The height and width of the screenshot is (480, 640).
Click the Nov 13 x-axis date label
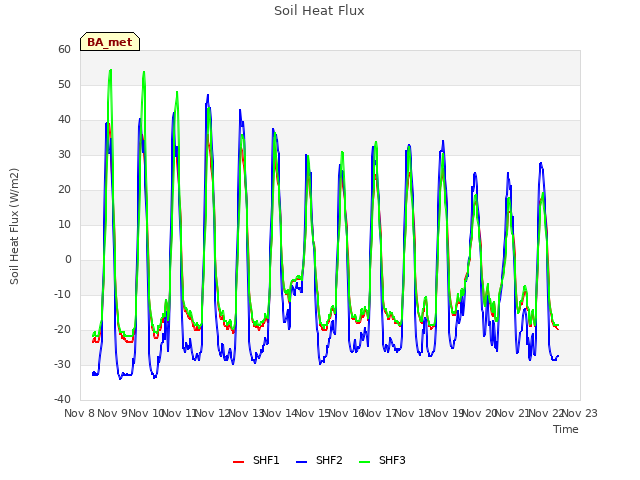click(x=247, y=413)
